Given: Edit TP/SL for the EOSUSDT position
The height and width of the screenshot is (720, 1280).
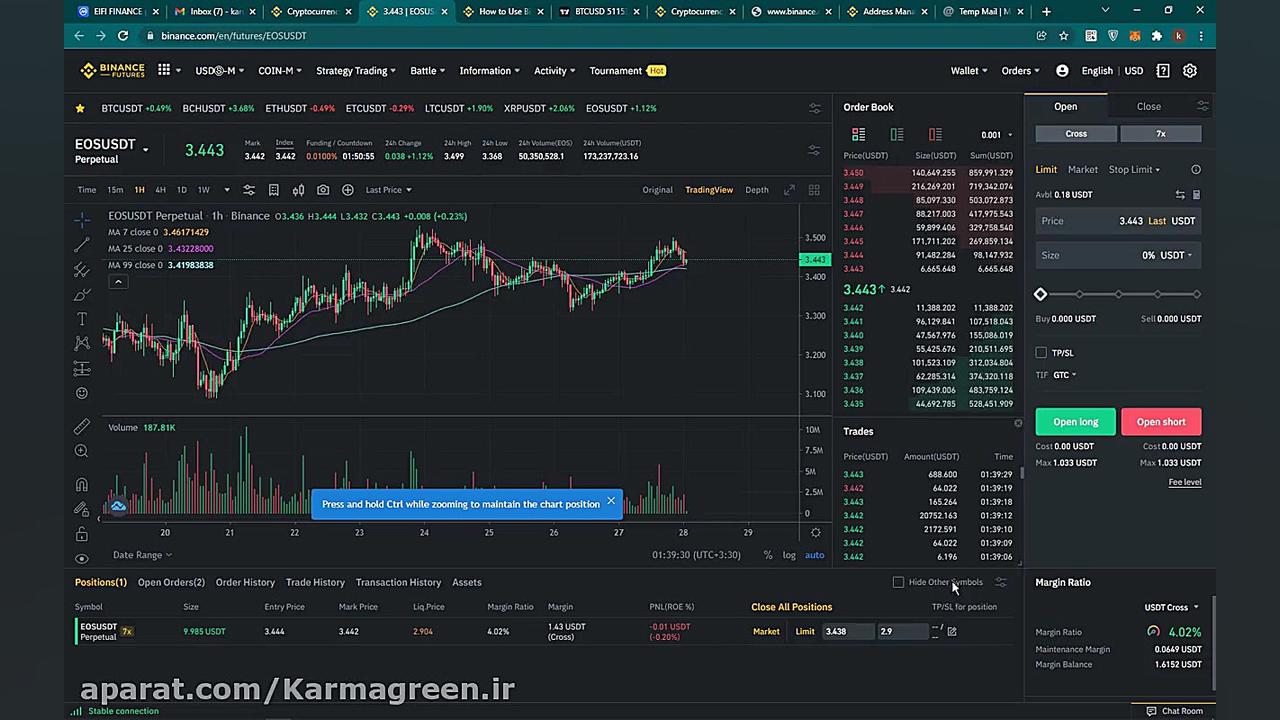Looking at the screenshot, I should point(952,631).
